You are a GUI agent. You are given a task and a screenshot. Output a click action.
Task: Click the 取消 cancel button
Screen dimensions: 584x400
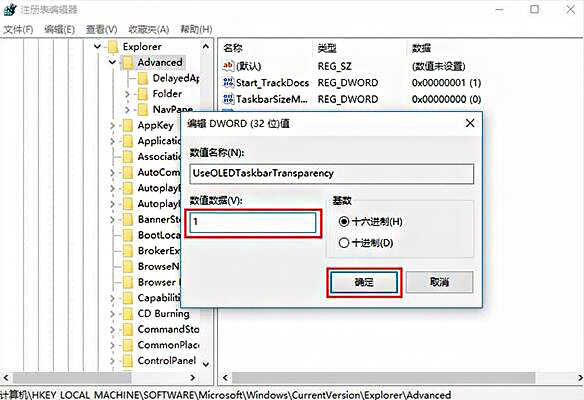439,282
